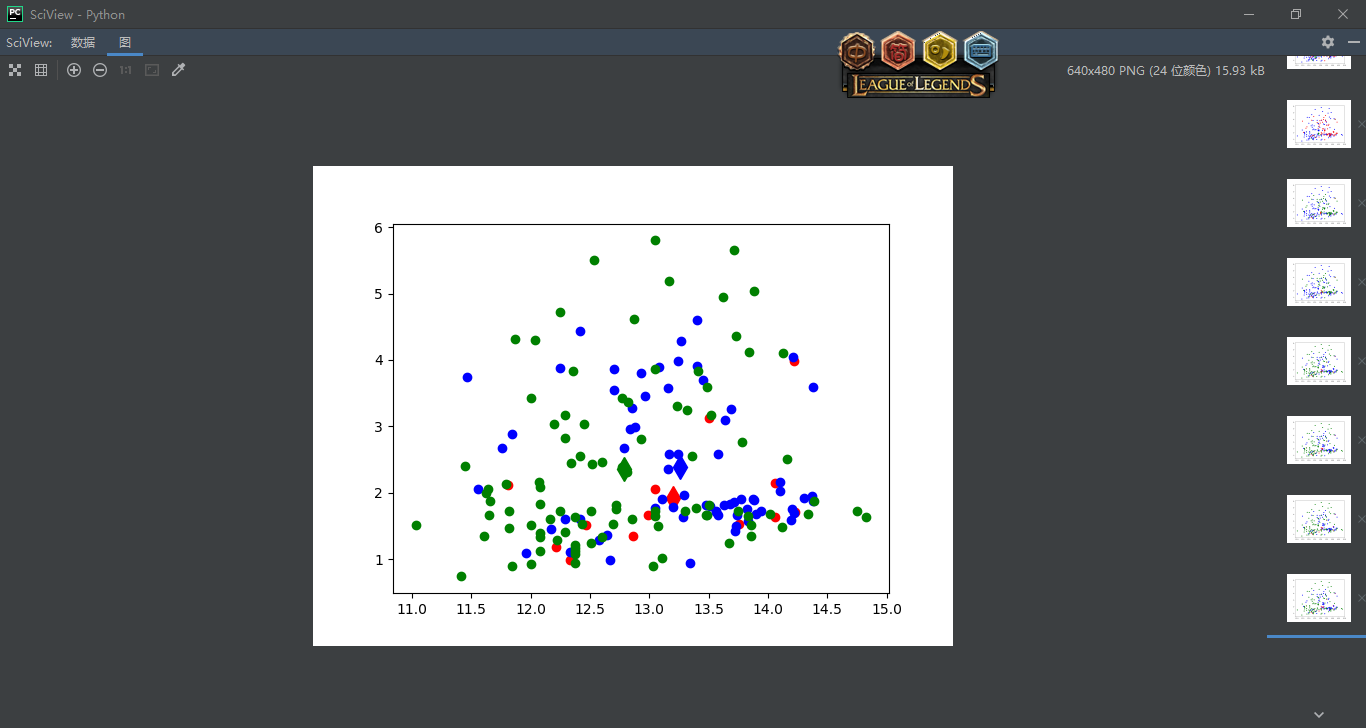
Task: Toggle the chessboard transparency background
Action: point(15,70)
